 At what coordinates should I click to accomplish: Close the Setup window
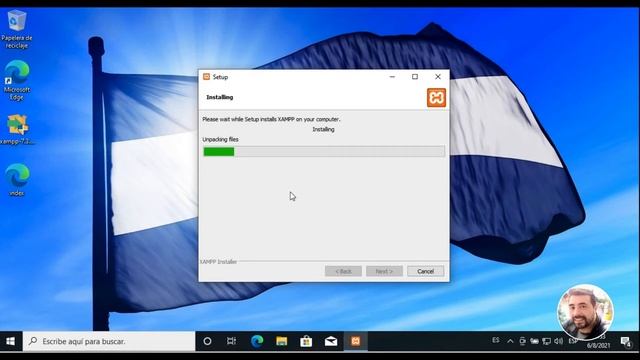(438, 77)
